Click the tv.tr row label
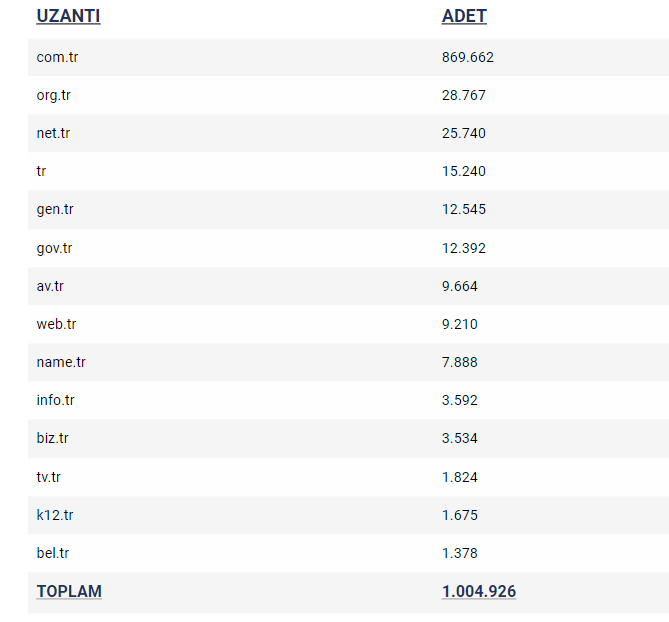Image resolution: width=669 pixels, height=622 pixels. (49, 477)
